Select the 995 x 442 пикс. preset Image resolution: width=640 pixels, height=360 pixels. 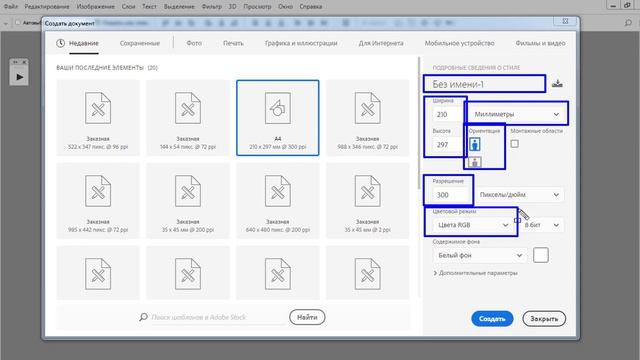click(98, 201)
